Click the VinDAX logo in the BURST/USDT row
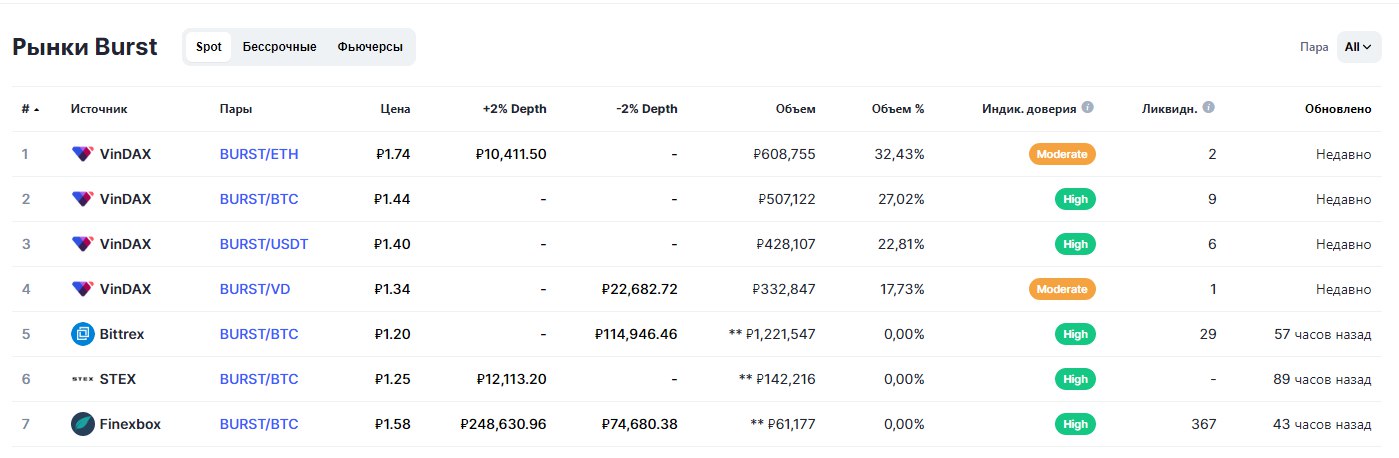This screenshot has width=1399, height=458. (83, 244)
